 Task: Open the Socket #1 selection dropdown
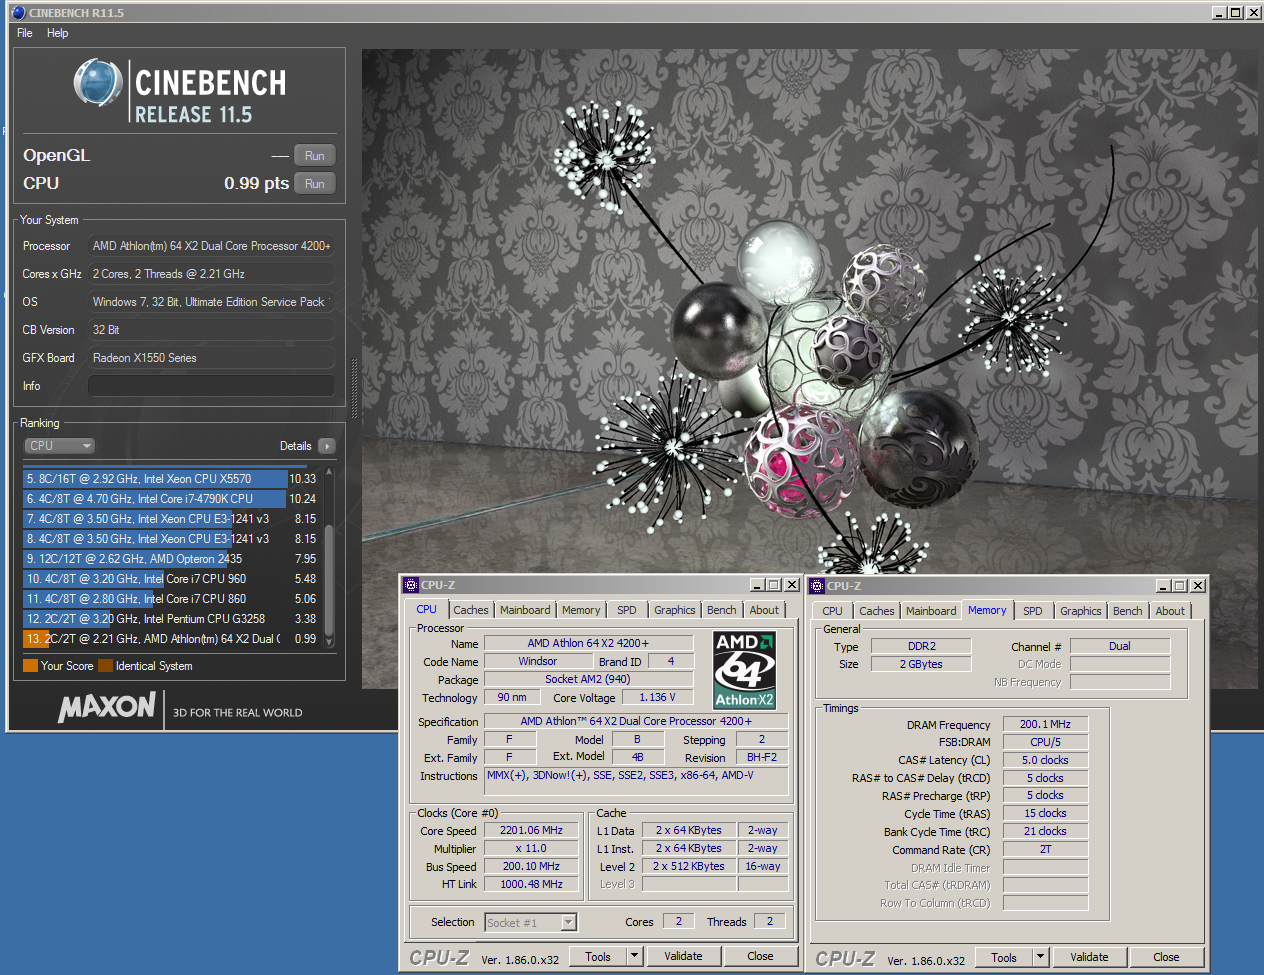coord(531,923)
